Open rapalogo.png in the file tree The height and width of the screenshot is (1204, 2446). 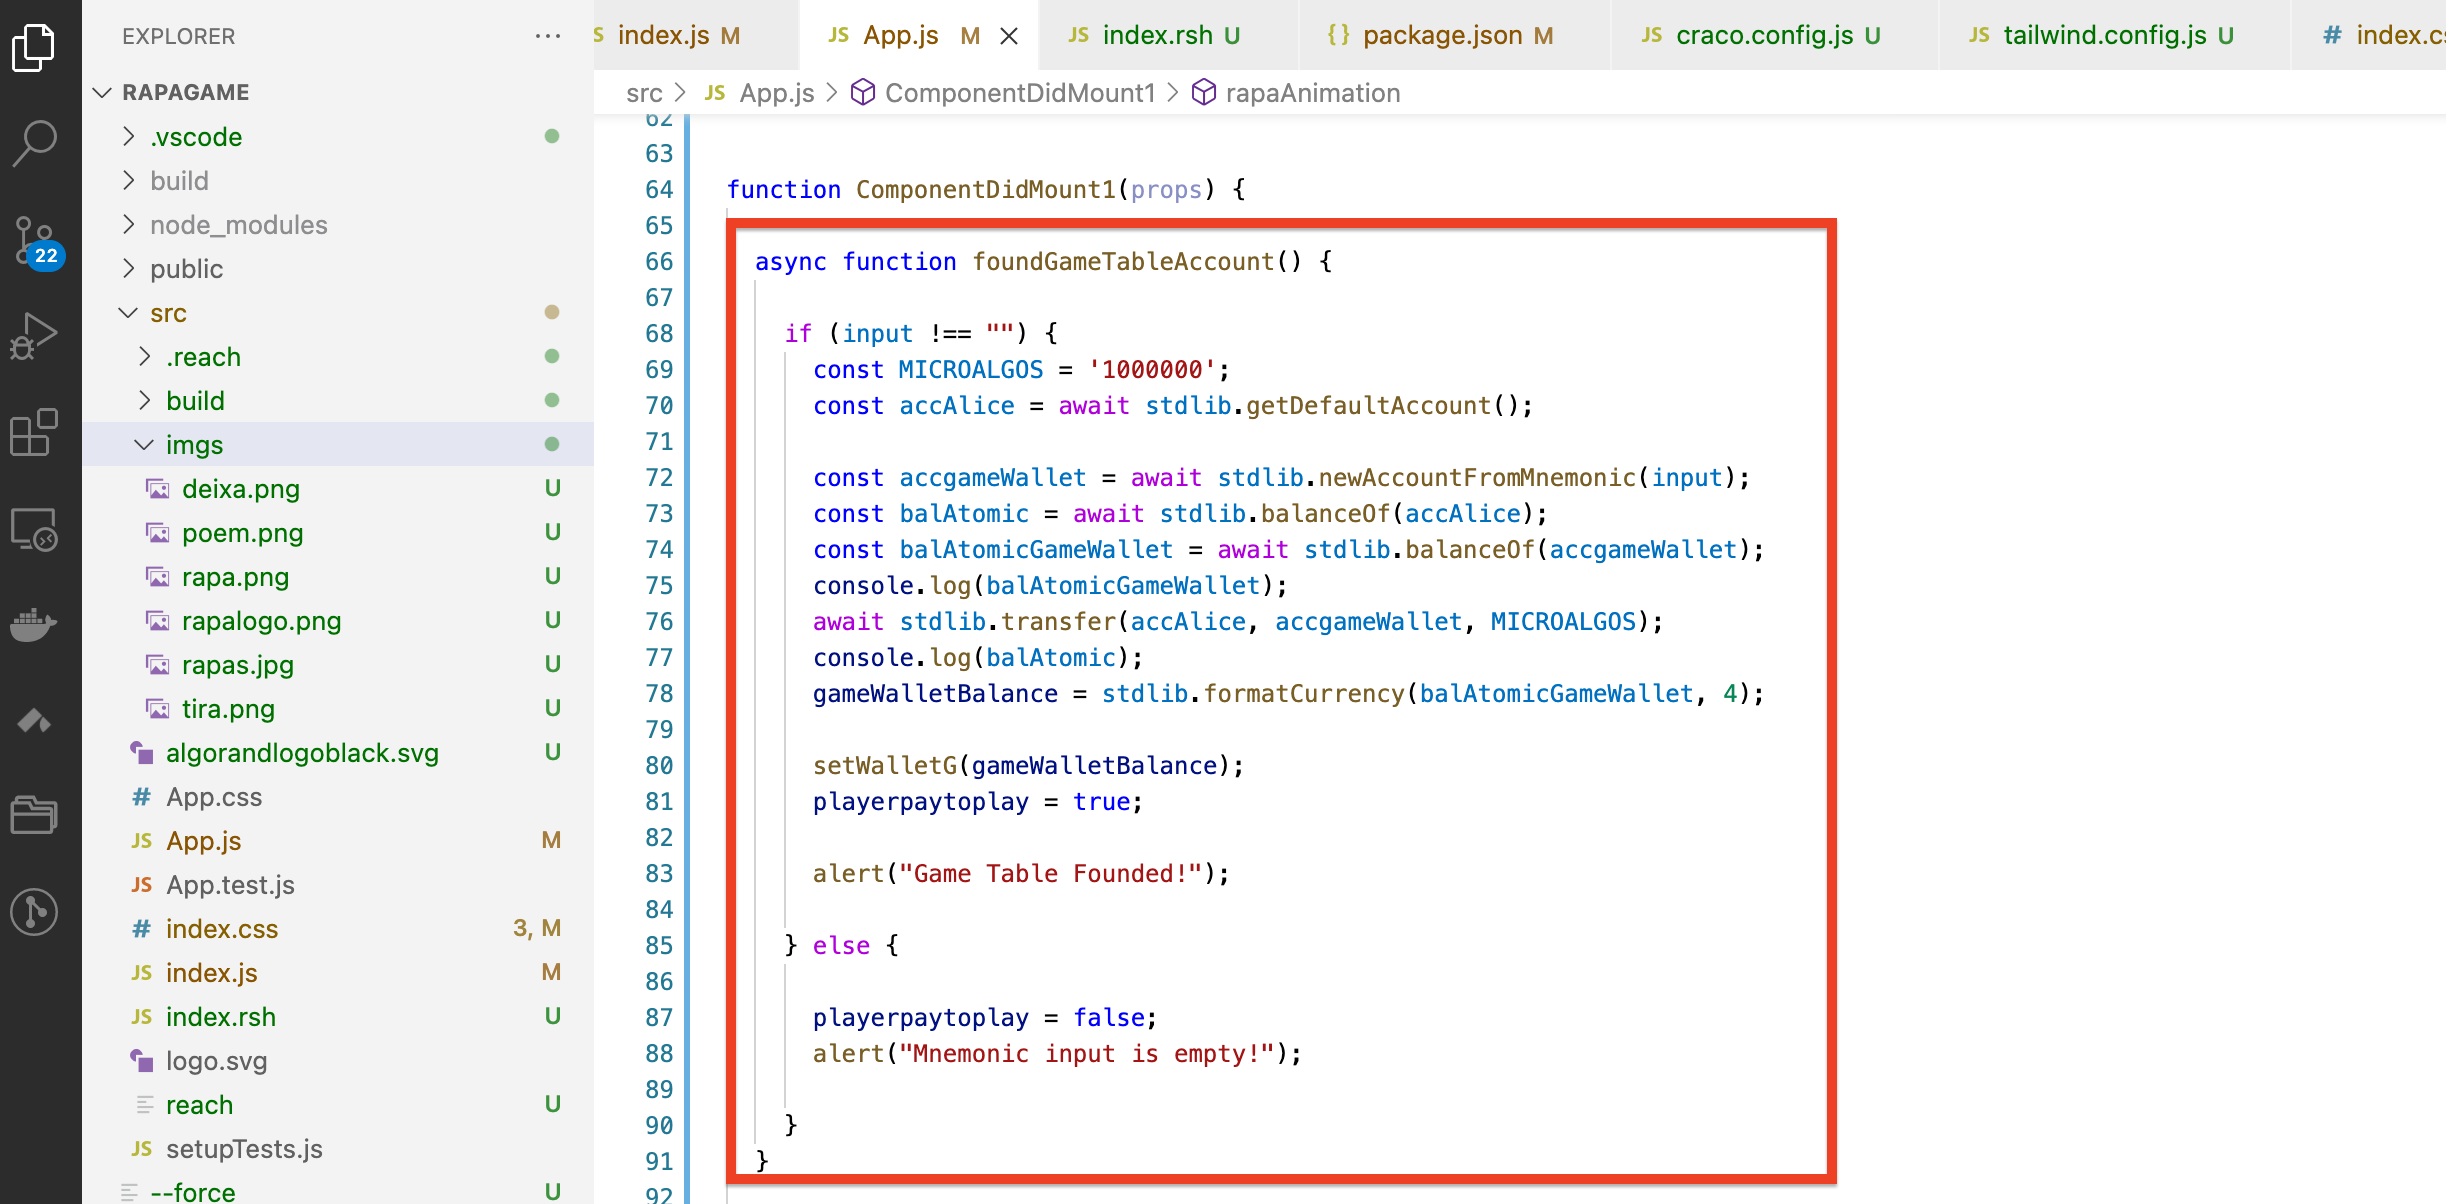pos(261,621)
